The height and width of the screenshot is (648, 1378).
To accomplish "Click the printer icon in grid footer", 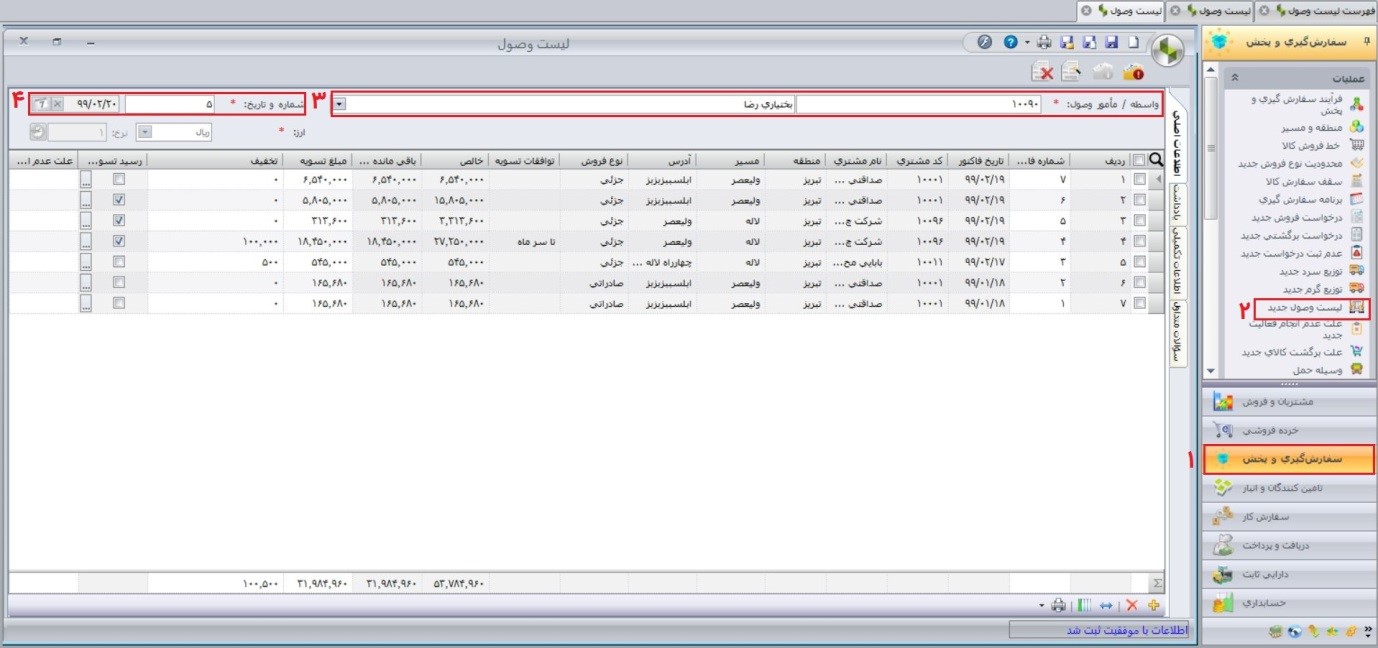I will [x=1059, y=605].
